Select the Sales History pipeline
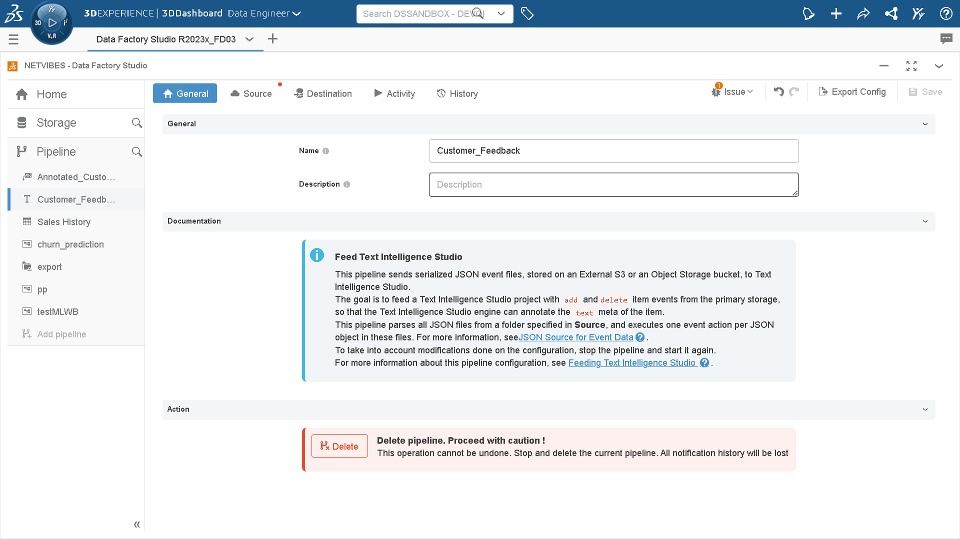The height and width of the screenshot is (539, 960). pyautogui.click(x=64, y=222)
